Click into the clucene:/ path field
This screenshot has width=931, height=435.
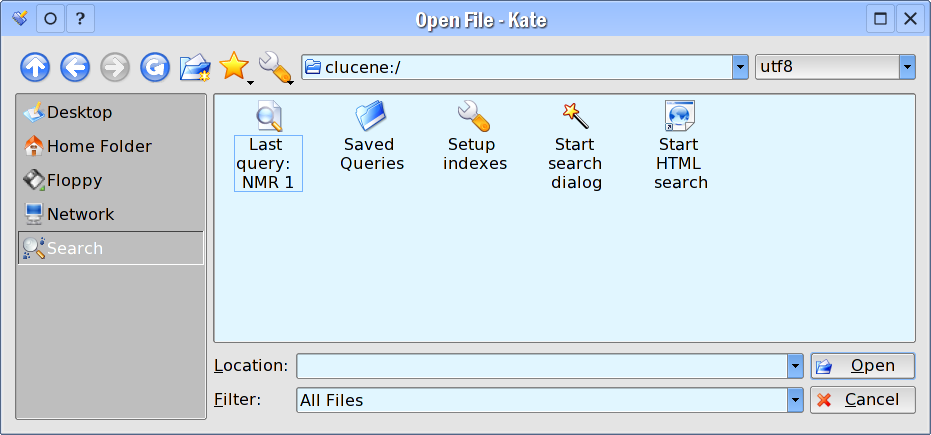(517, 67)
